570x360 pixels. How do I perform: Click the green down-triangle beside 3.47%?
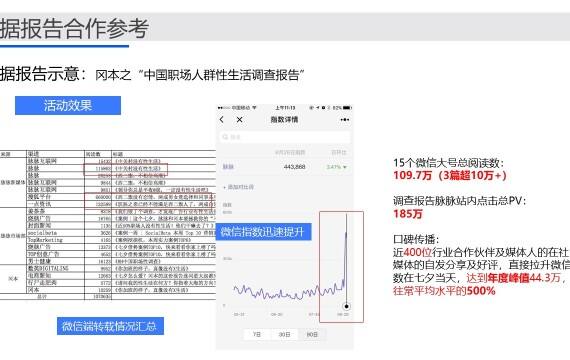point(345,167)
